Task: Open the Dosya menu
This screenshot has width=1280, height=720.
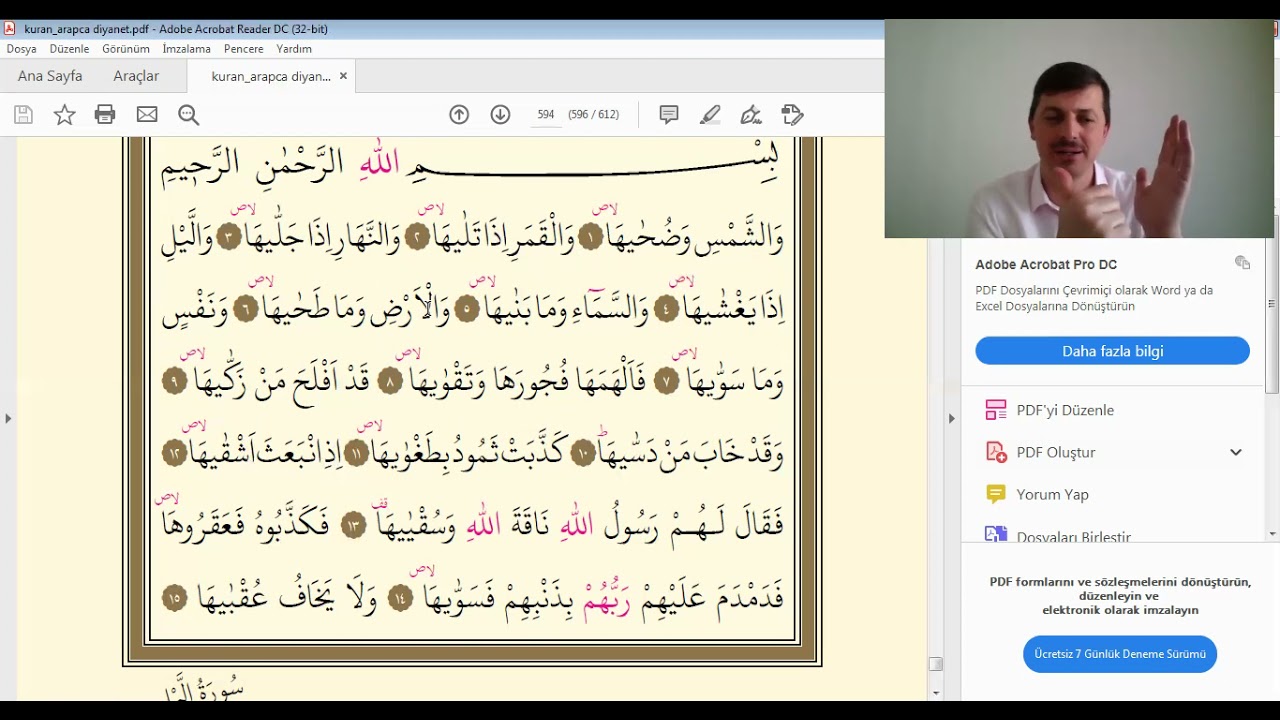Action: (21, 49)
